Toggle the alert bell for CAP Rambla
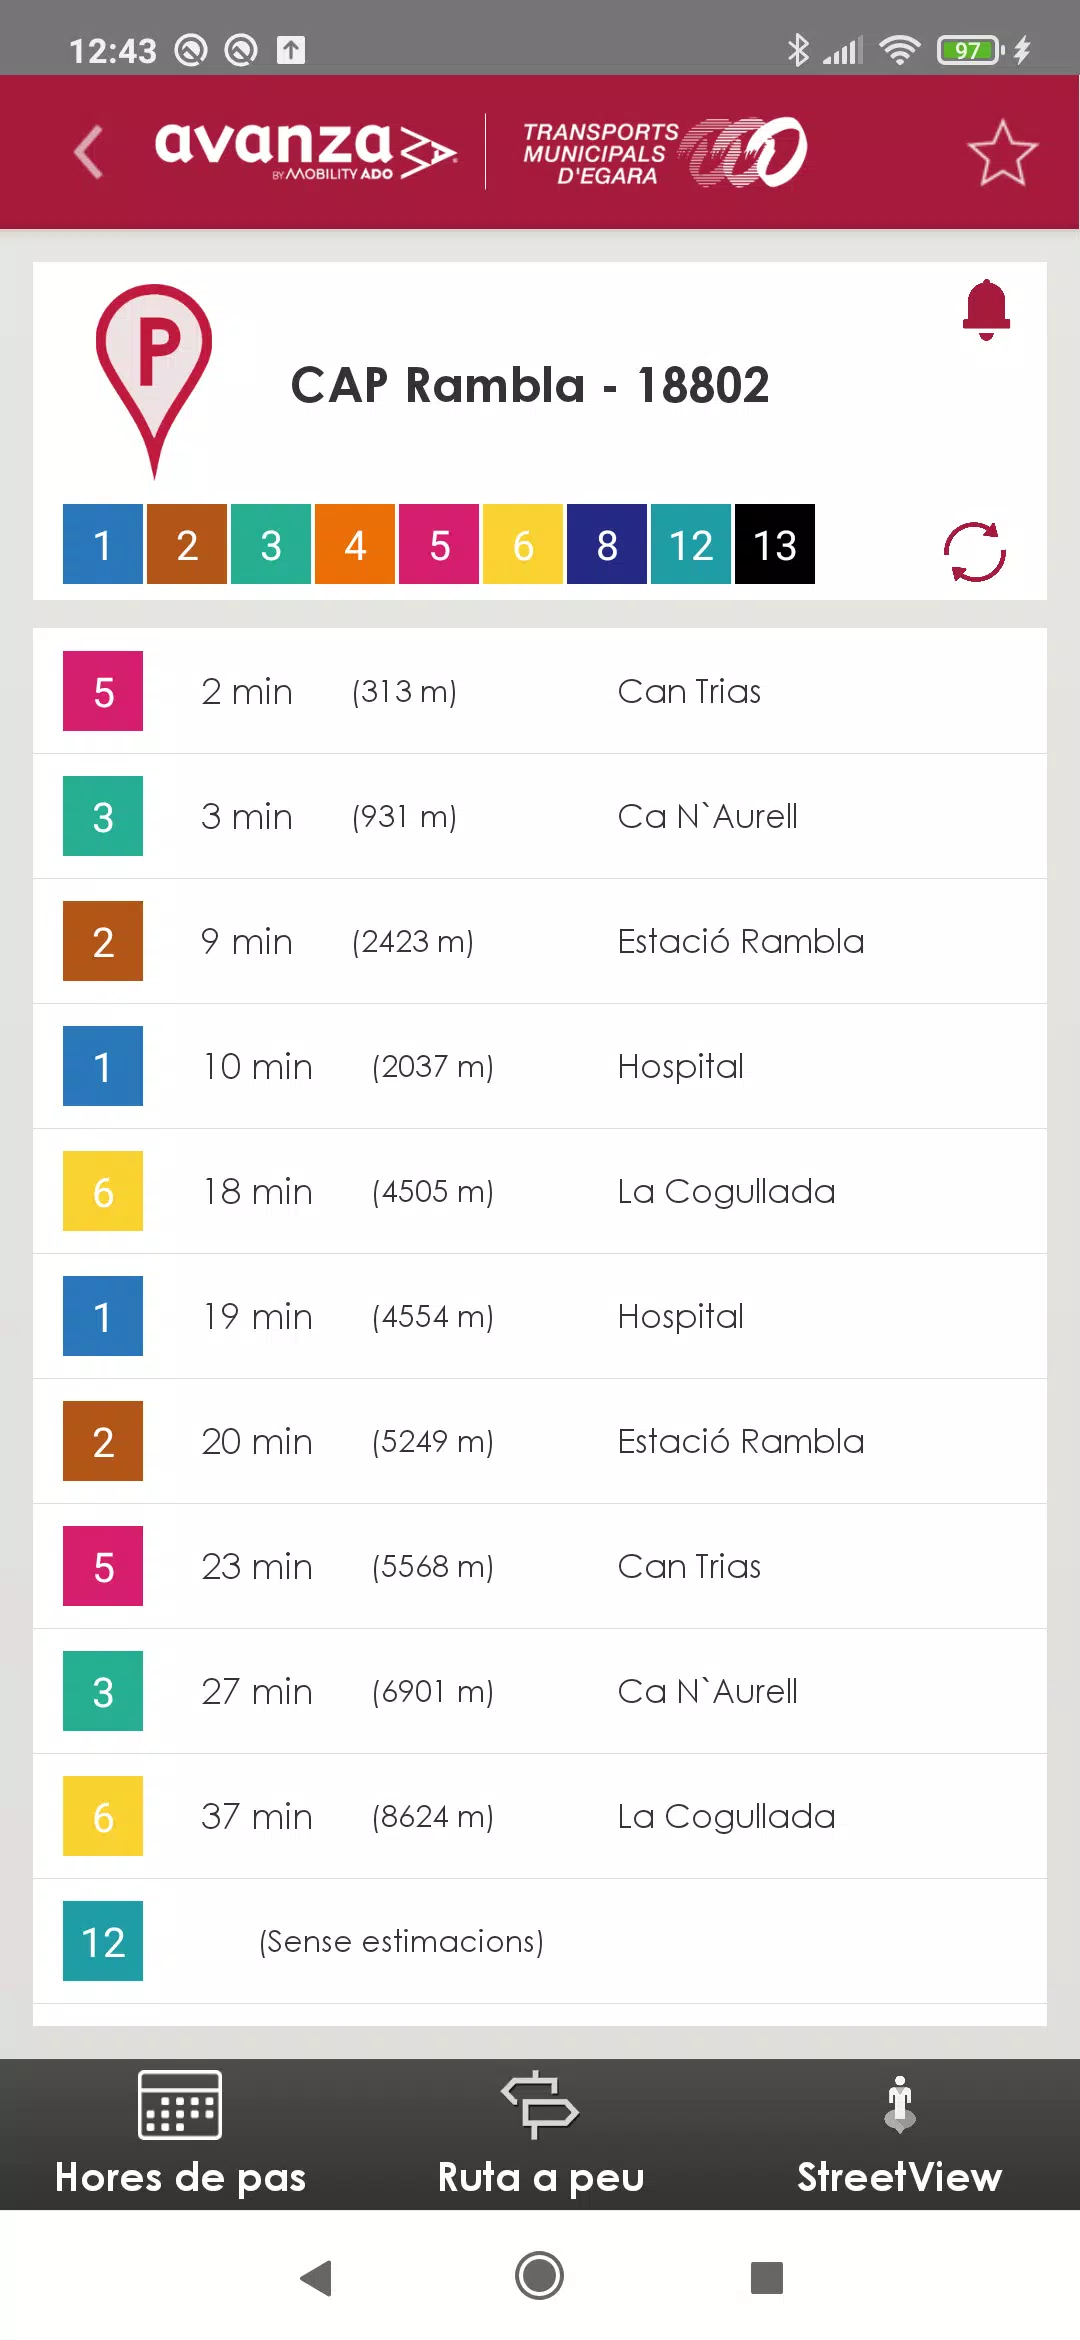 (986, 310)
